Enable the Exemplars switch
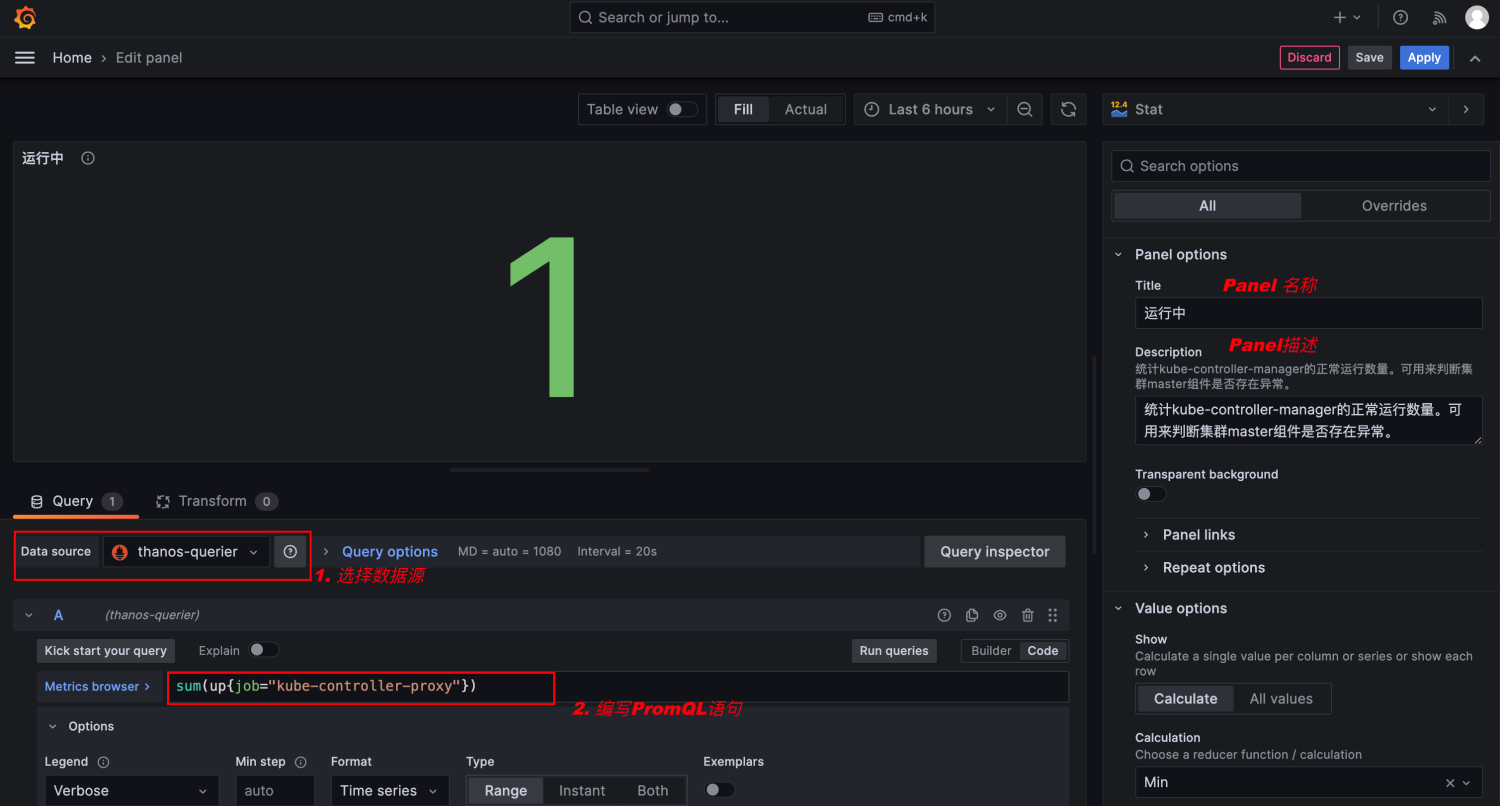This screenshot has width=1500, height=806. point(719,790)
